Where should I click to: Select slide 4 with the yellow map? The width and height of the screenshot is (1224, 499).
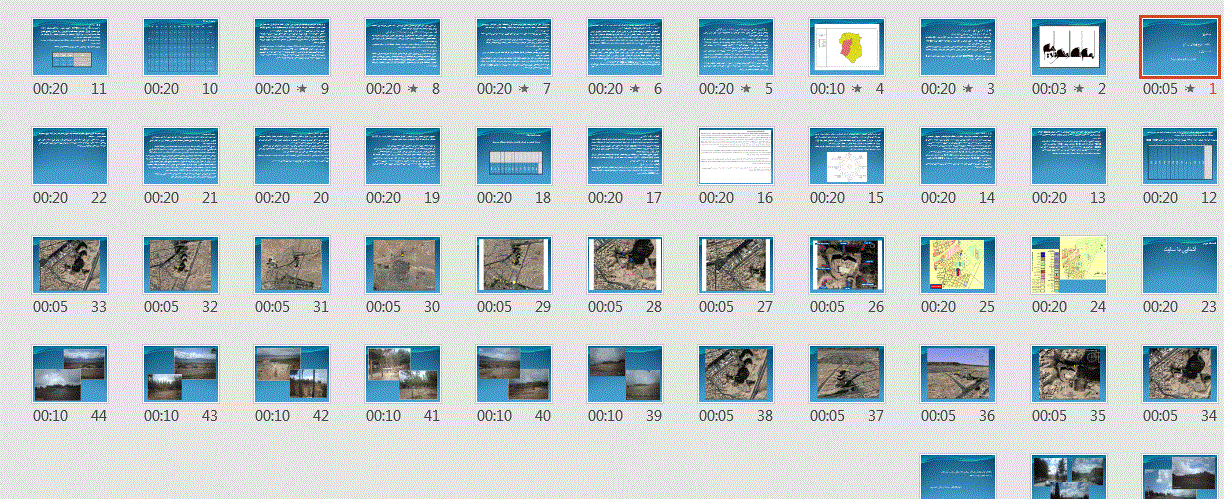847,47
